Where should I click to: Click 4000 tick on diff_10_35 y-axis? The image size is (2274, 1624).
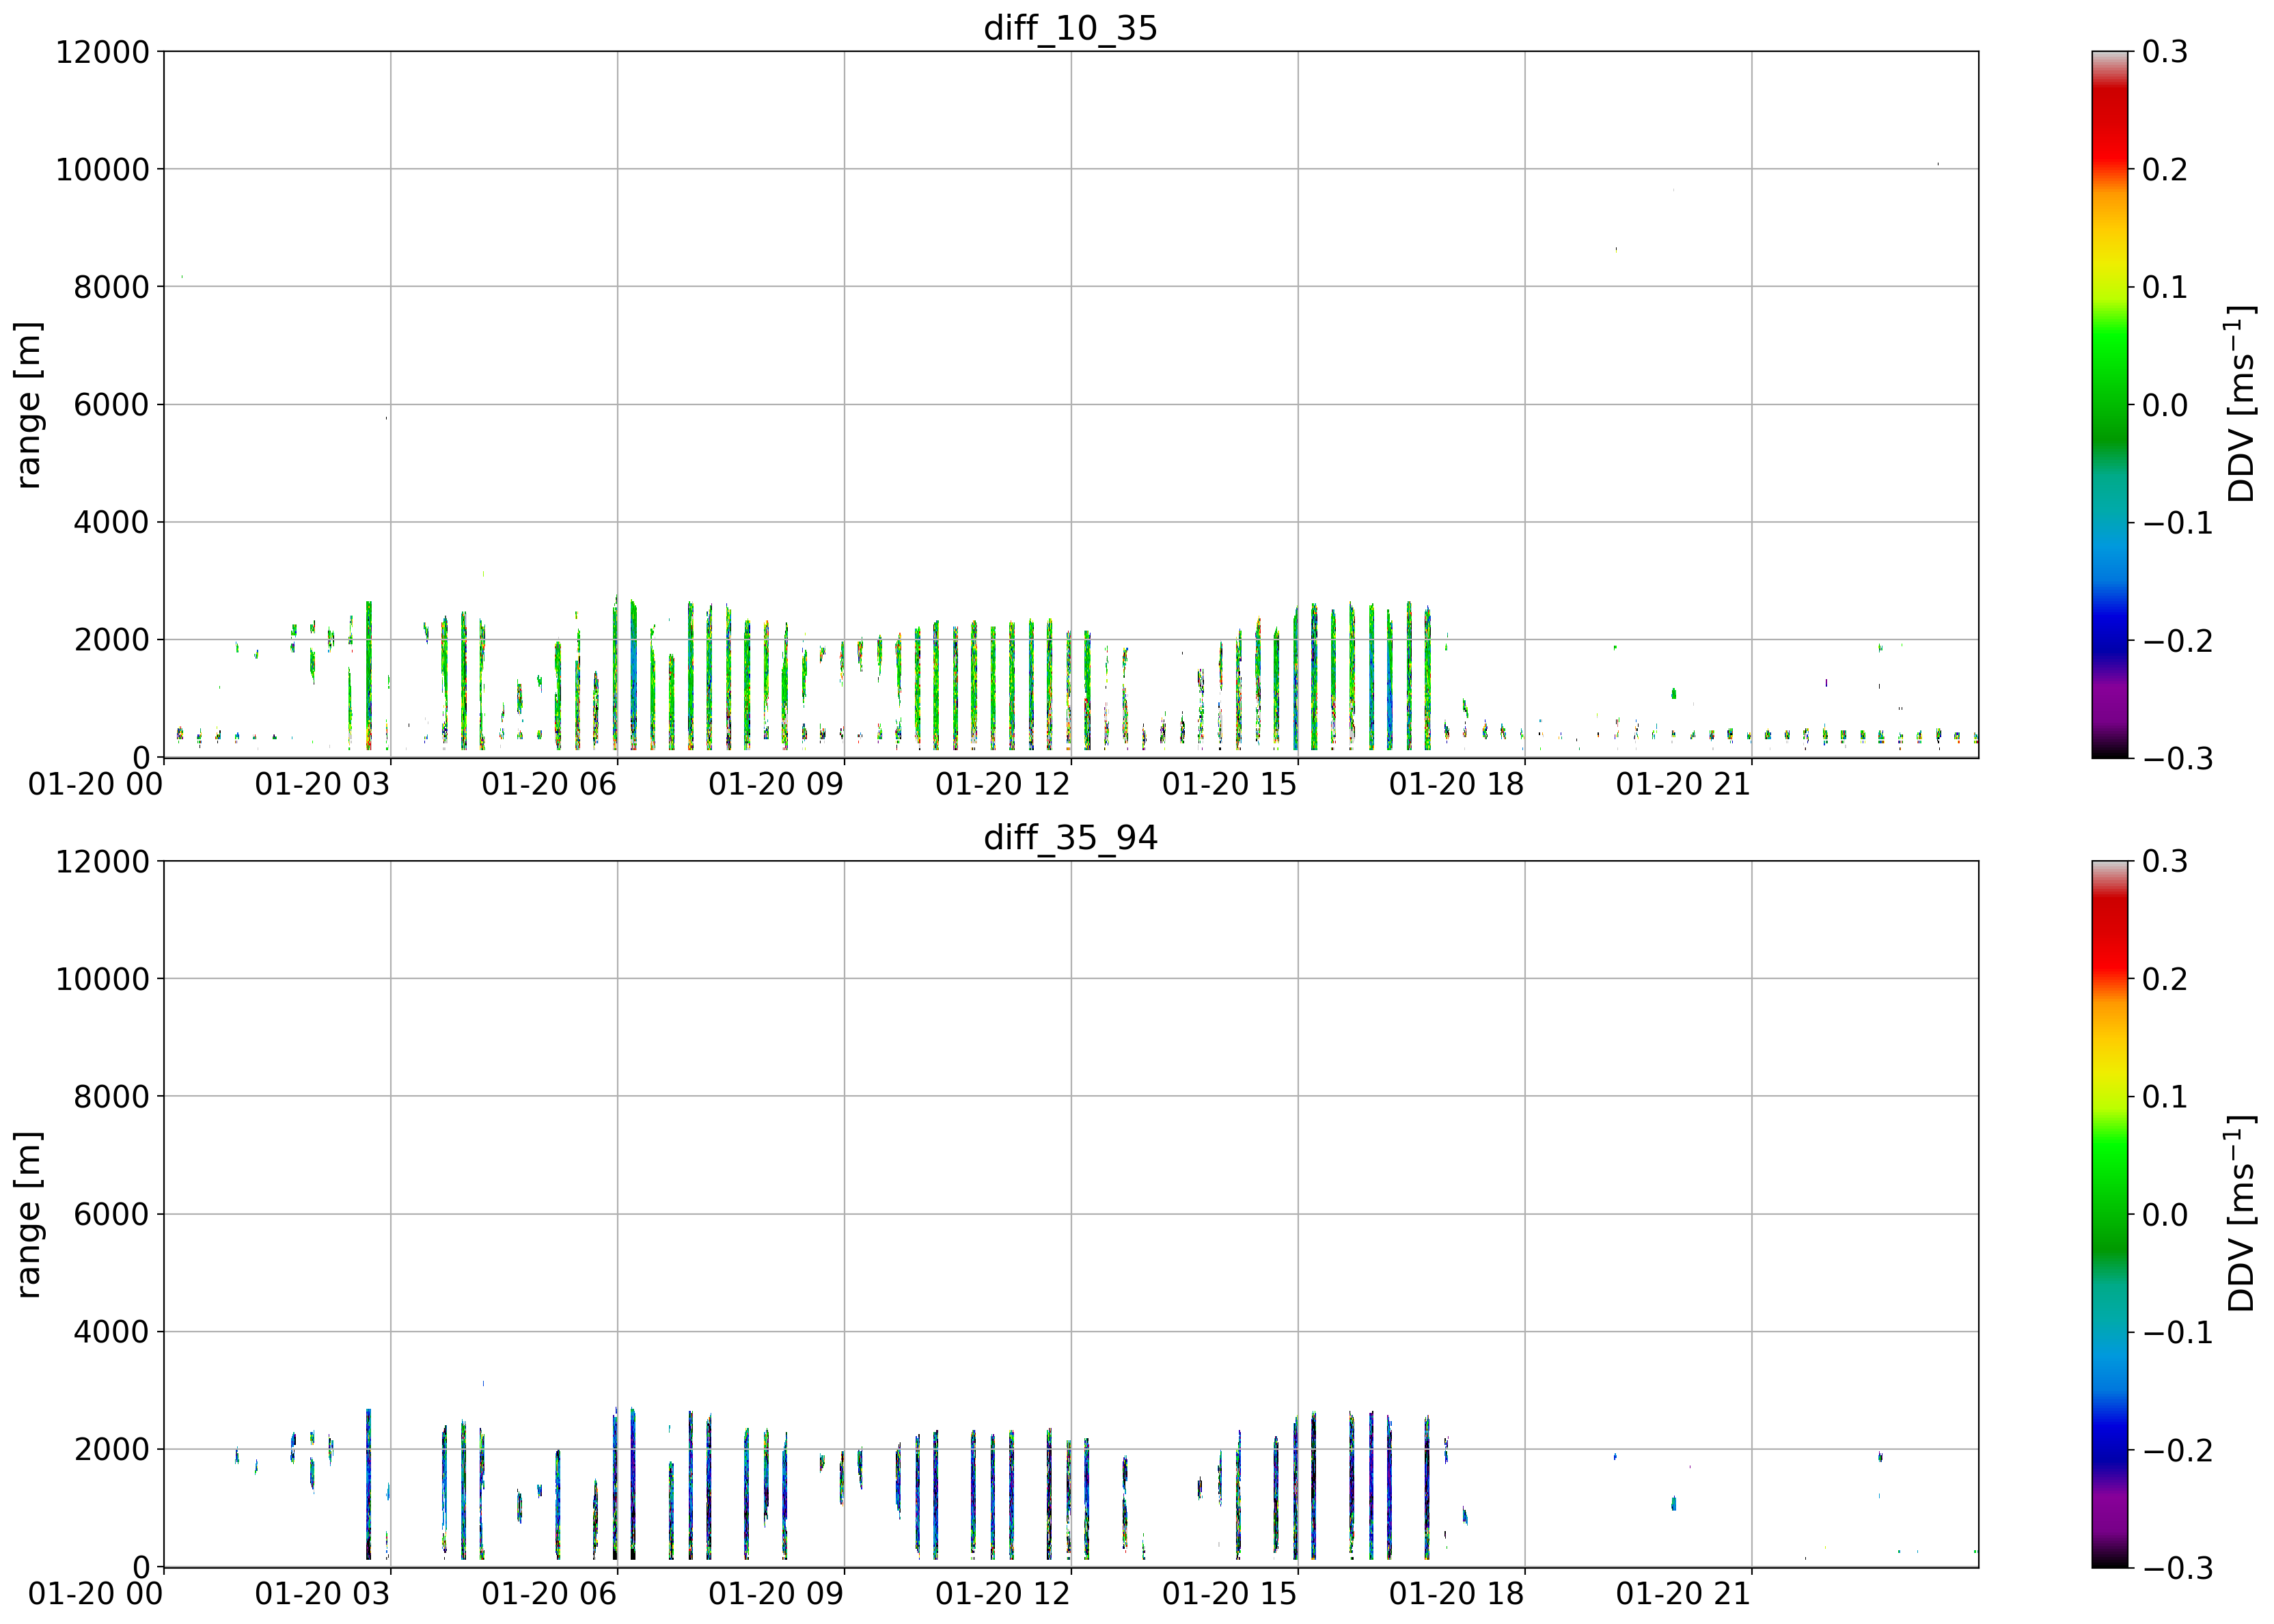pos(112,522)
